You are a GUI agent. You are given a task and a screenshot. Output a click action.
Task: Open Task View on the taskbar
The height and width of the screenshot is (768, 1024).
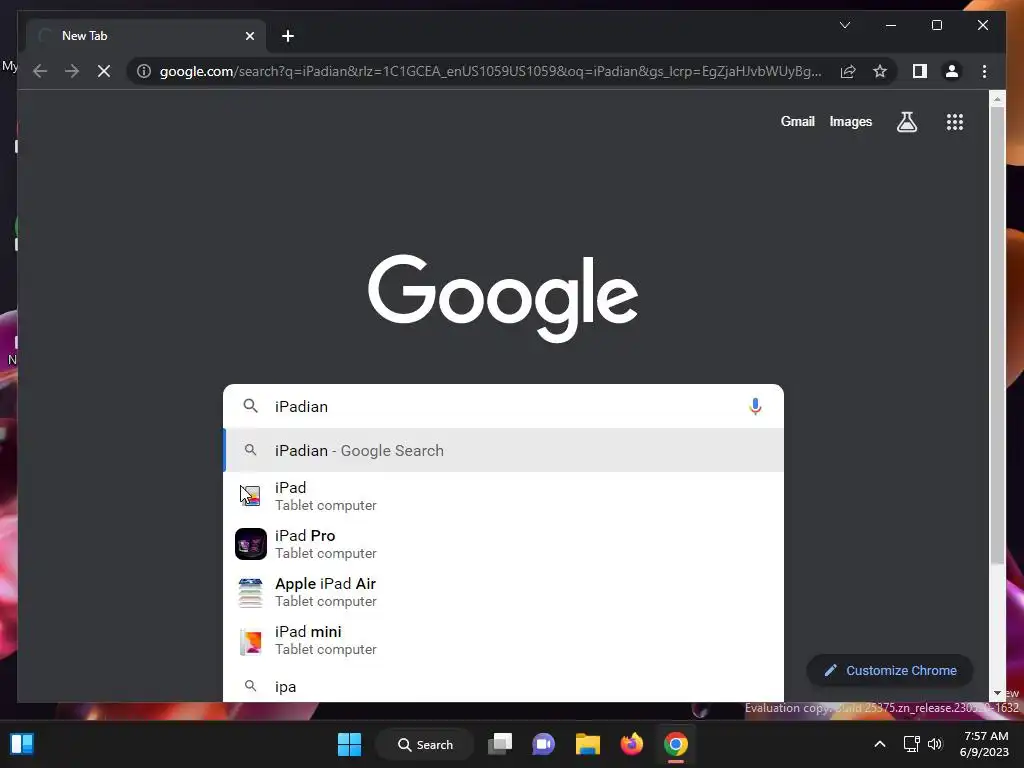click(500, 744)
